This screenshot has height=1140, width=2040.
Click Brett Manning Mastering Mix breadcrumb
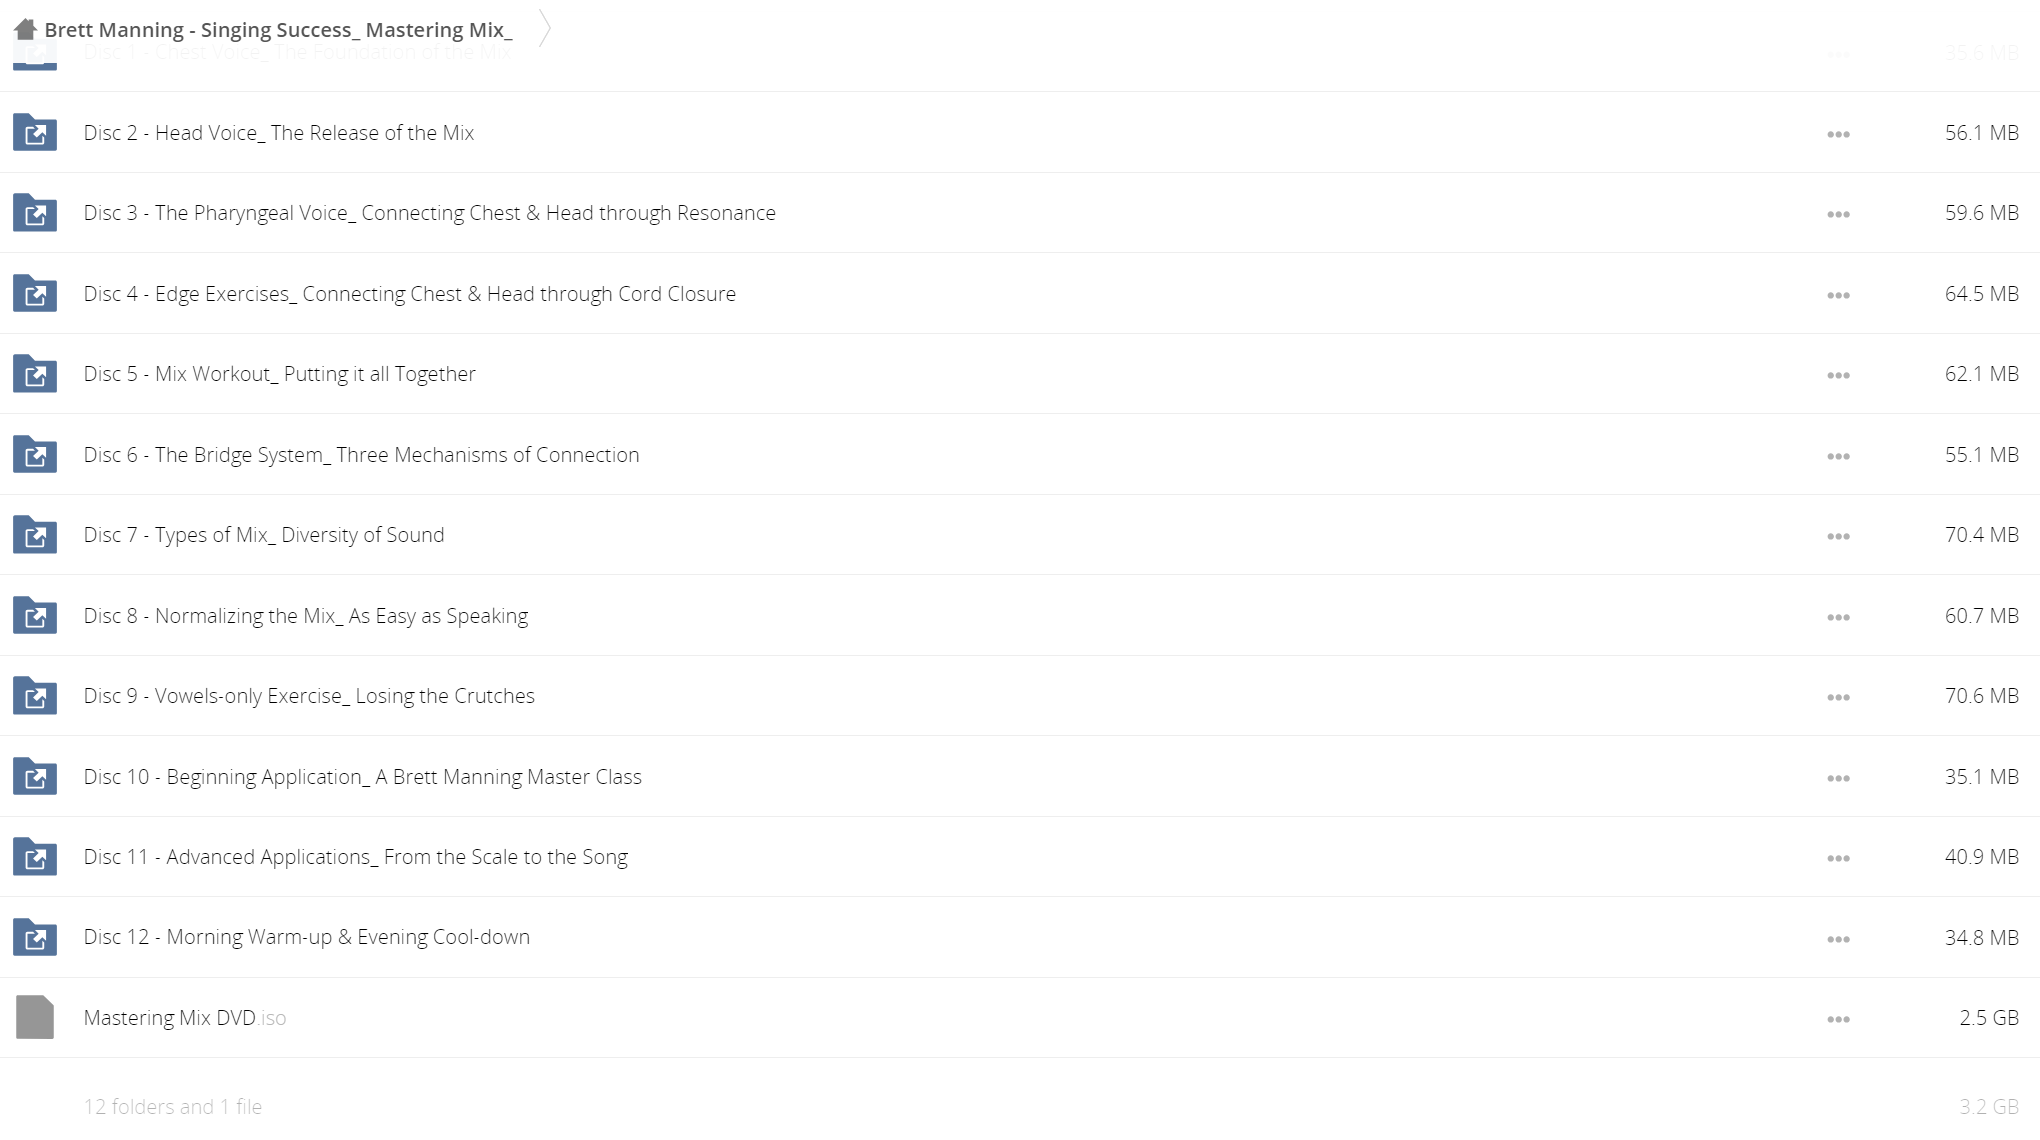[x=278, y=30]
